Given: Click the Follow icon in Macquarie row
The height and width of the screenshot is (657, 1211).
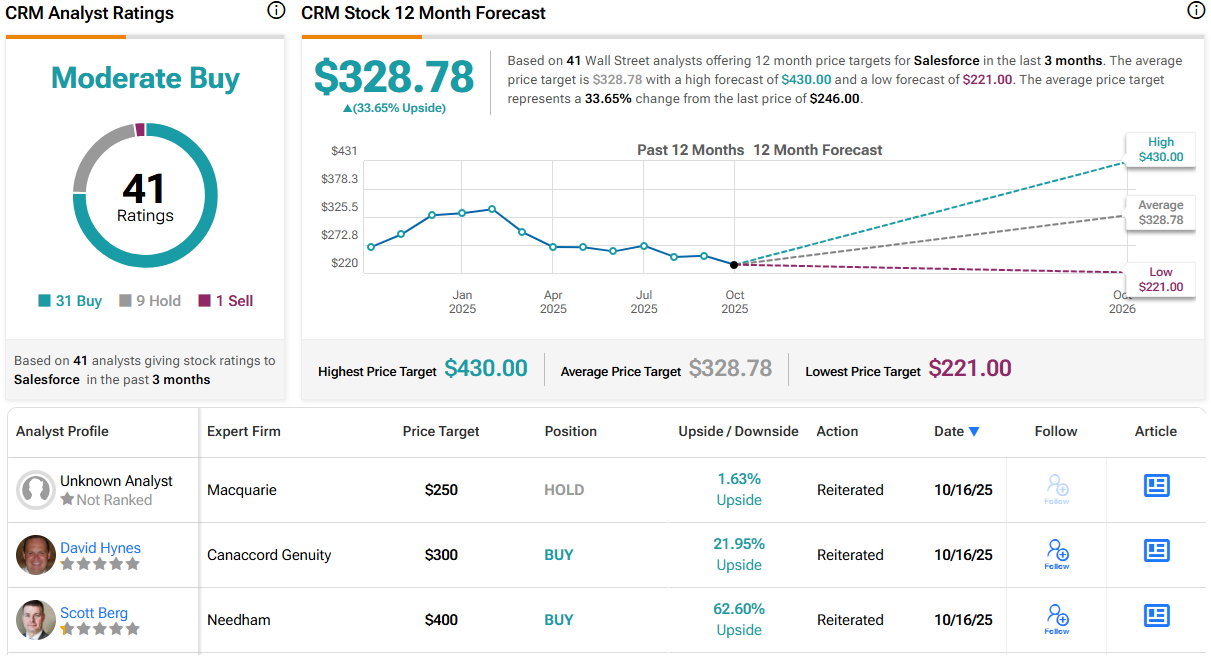Looking at the screenshot, I should tap(1057, 488).
